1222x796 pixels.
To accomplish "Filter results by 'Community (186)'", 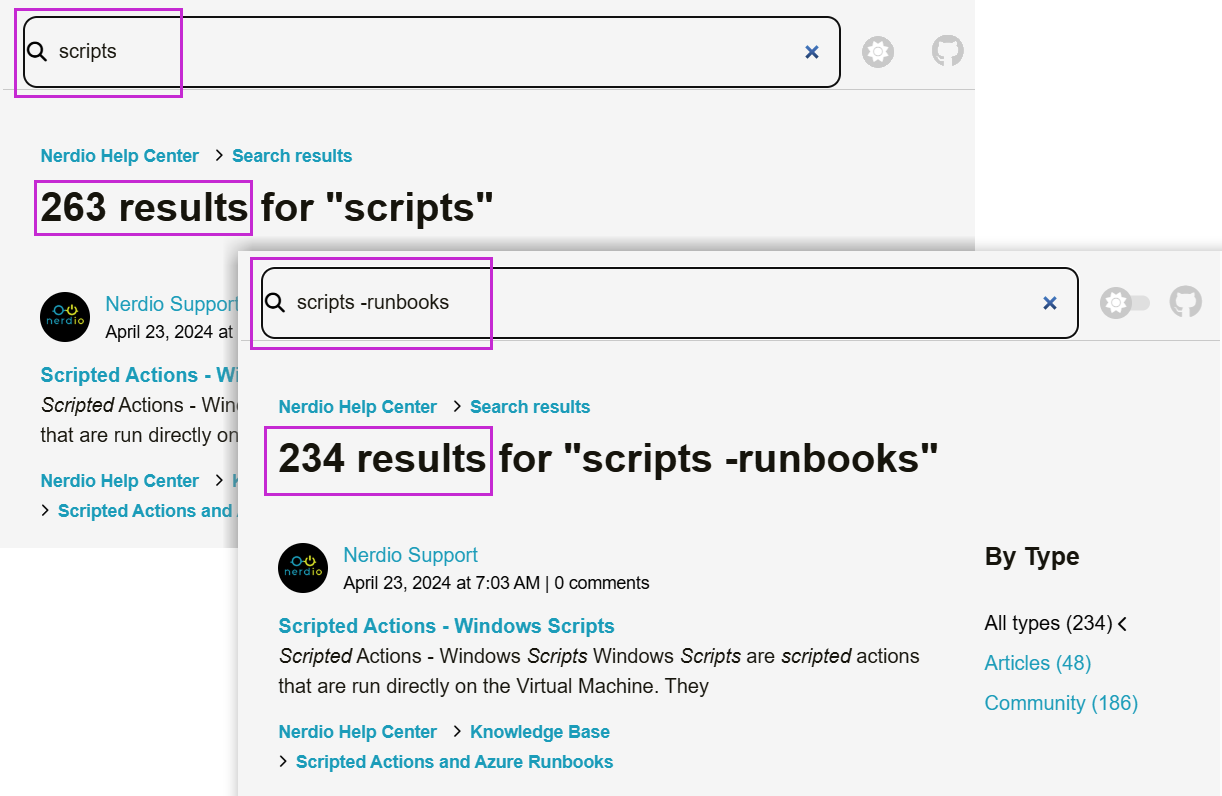I will (x=1061, y=703).
